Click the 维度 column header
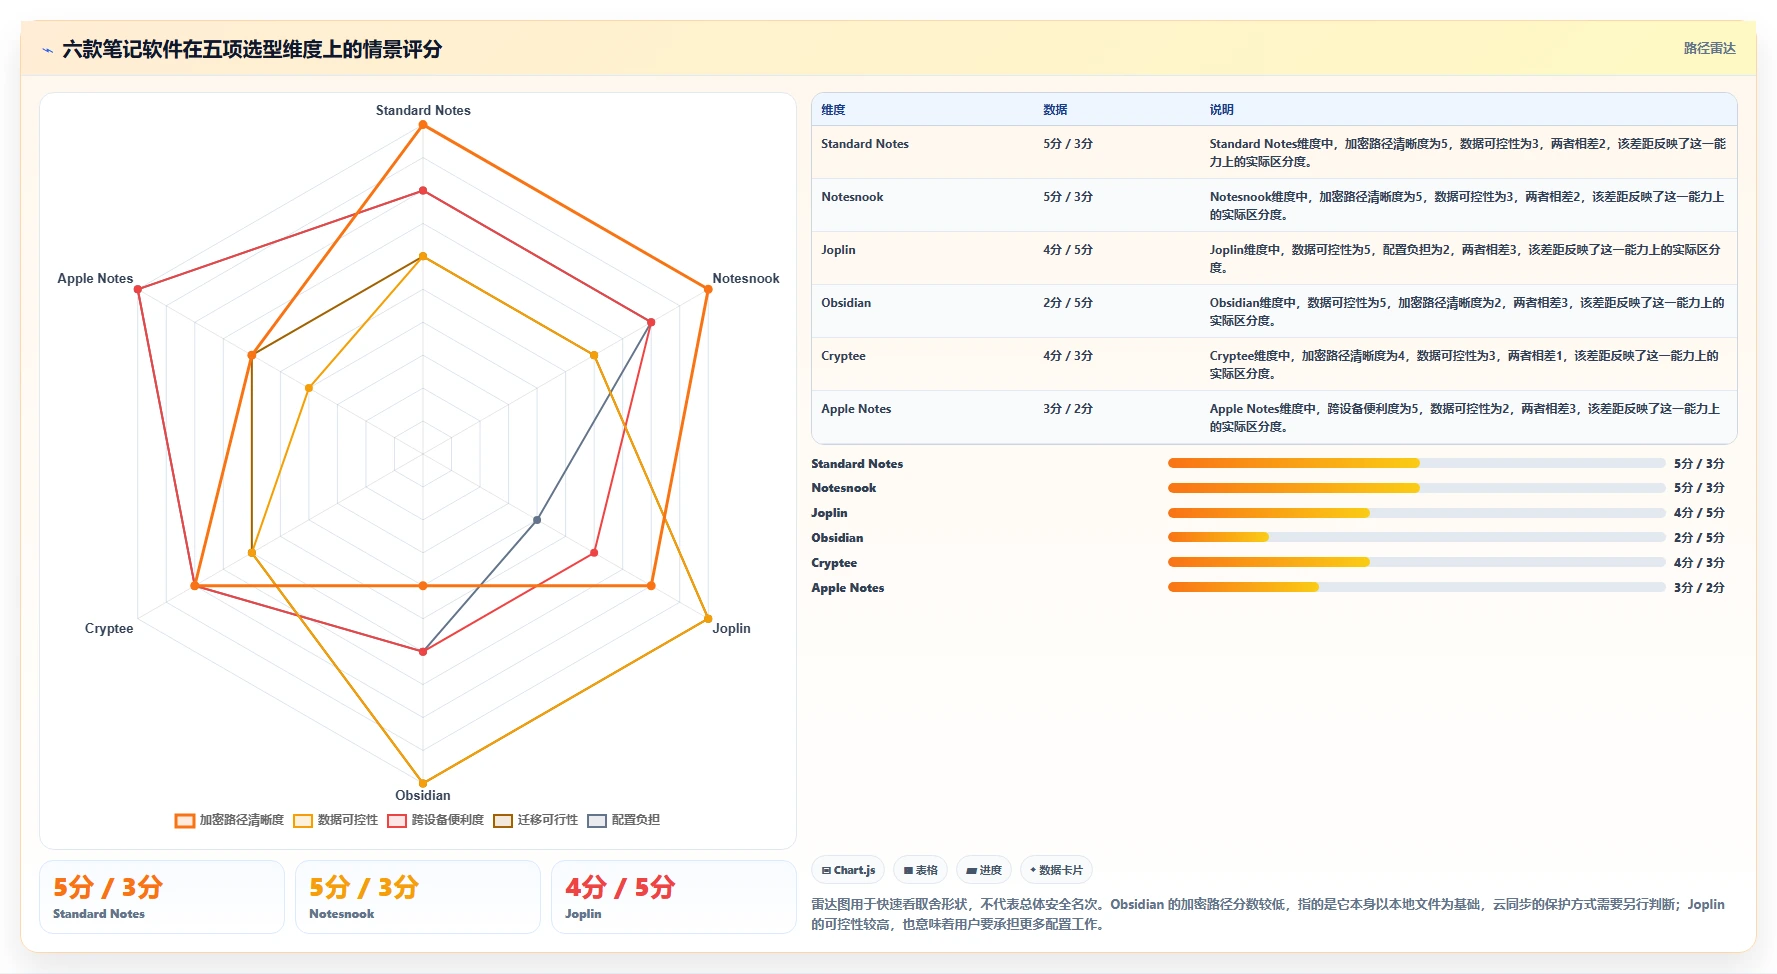Viewport: 1777px width, 974px height. (833, 110)
